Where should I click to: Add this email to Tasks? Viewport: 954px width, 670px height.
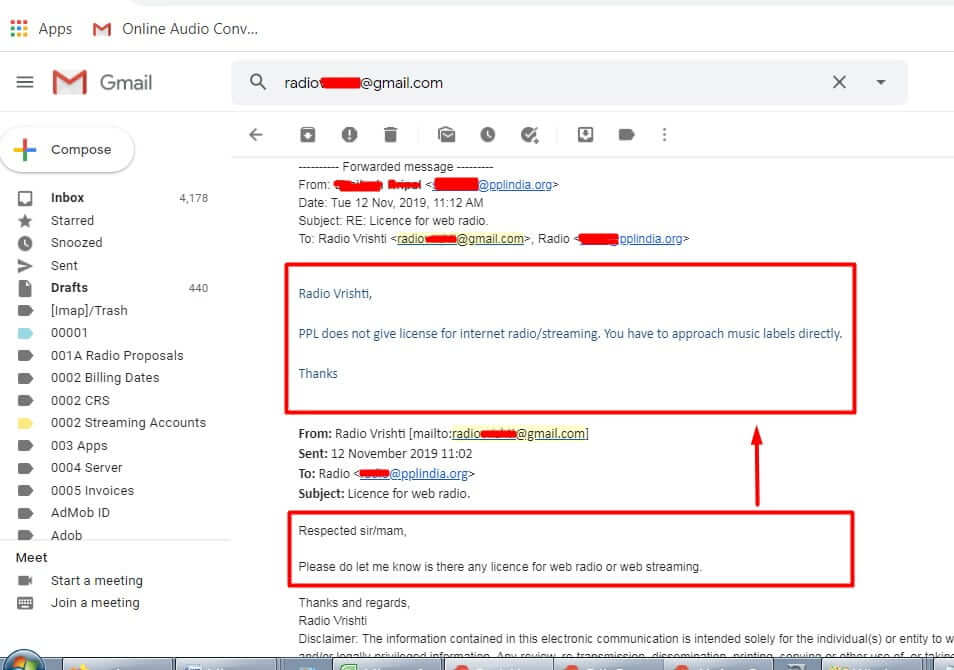tap(531, 134)
